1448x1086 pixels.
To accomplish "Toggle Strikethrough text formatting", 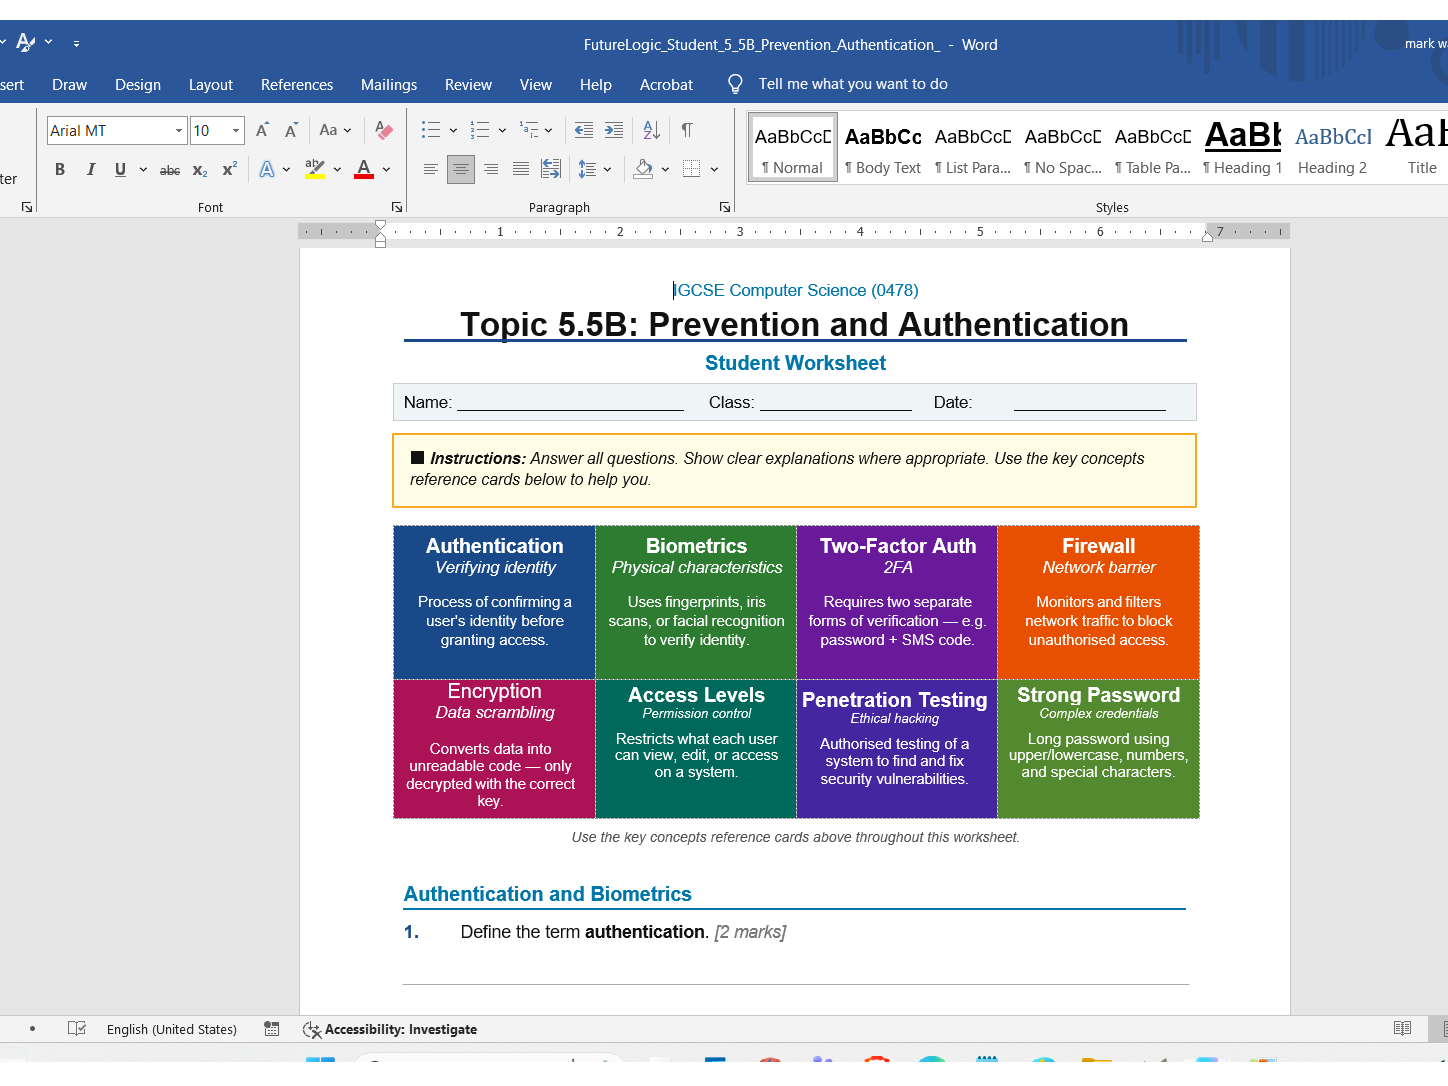I will pyautogui.click(x=170, y=170).
